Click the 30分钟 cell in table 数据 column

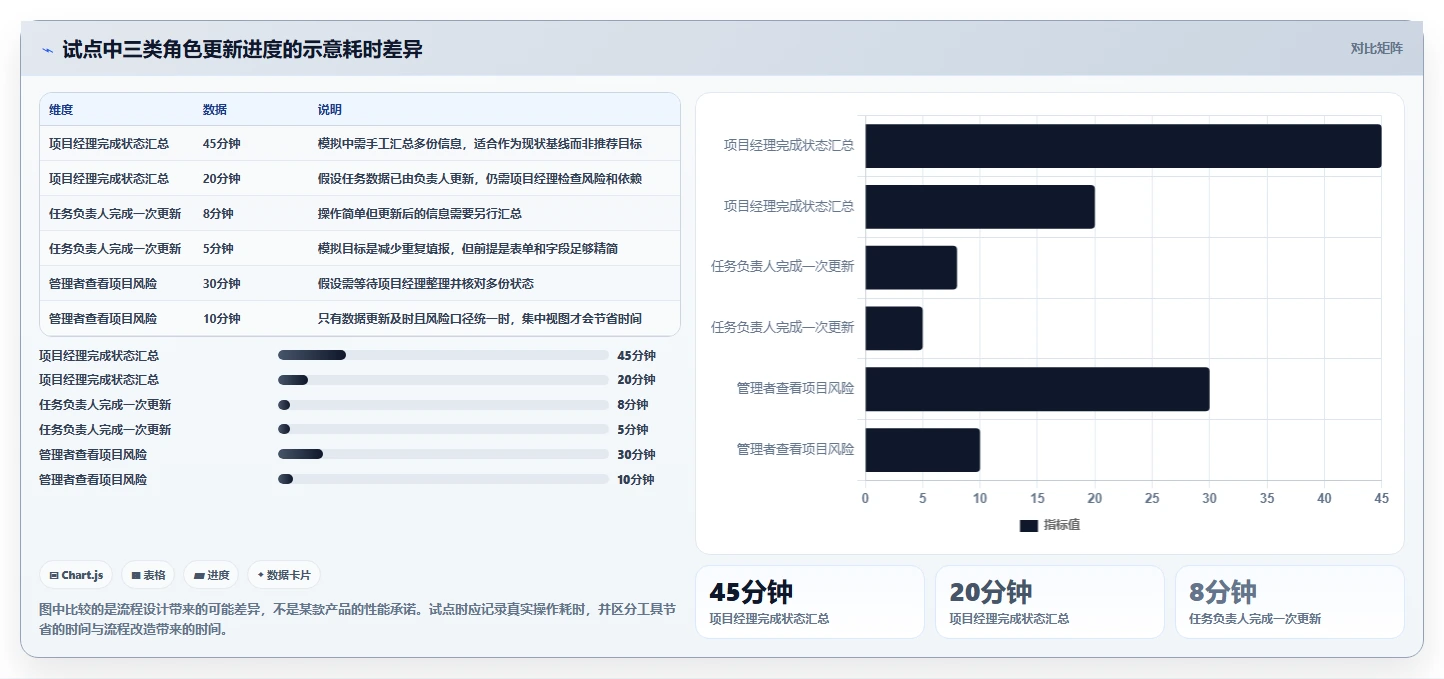click(221, 284)
